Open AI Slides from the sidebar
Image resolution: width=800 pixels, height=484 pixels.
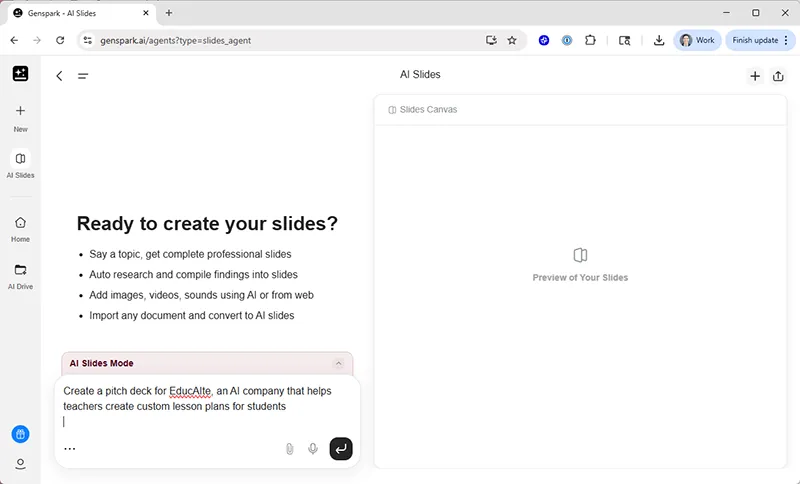click(20, 159)
